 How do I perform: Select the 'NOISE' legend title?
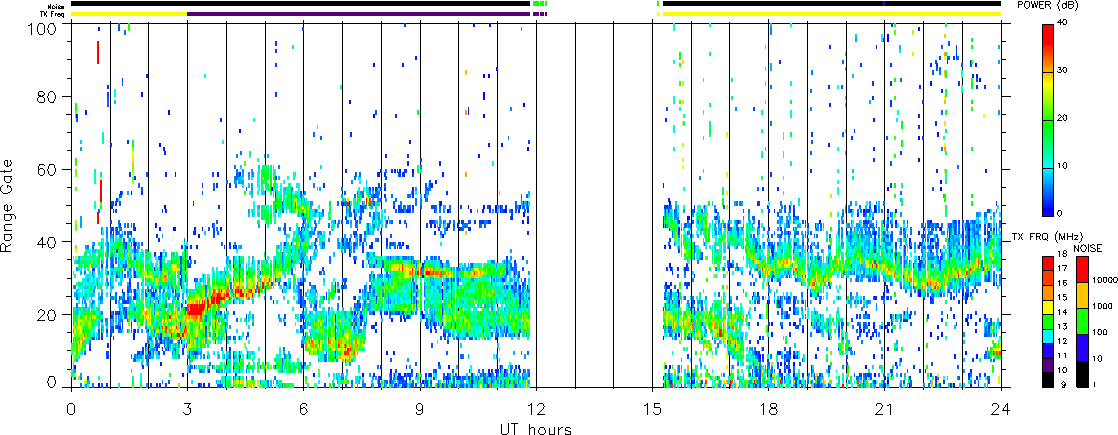tap(1087, 248)
